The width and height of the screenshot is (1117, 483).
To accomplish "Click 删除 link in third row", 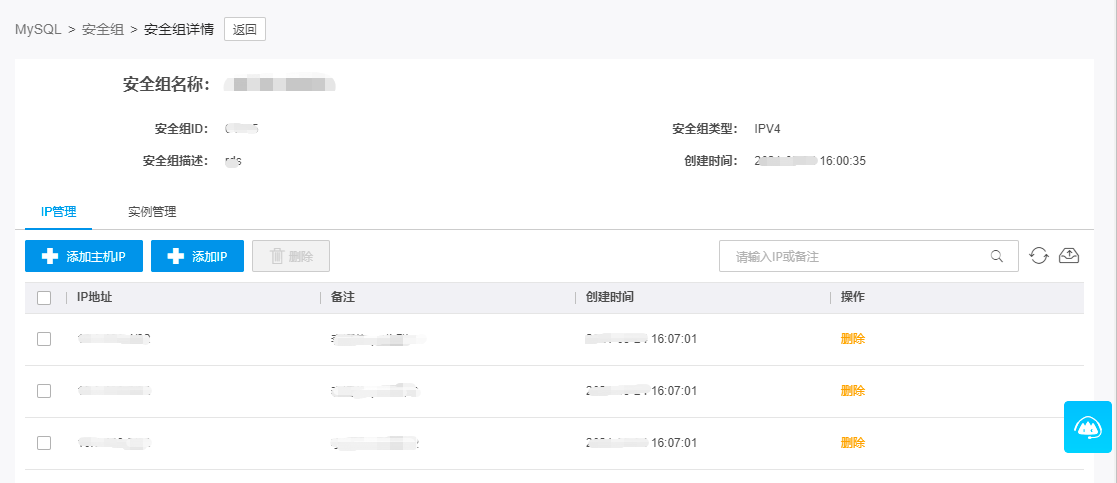I will pos(853,443).
